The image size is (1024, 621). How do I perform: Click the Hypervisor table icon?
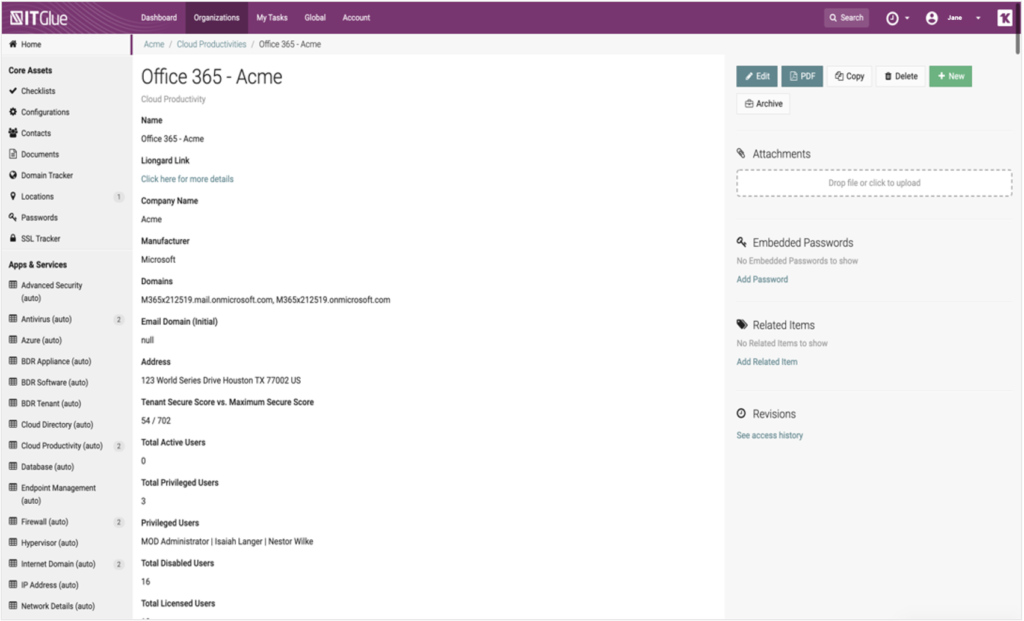(12, 542)
